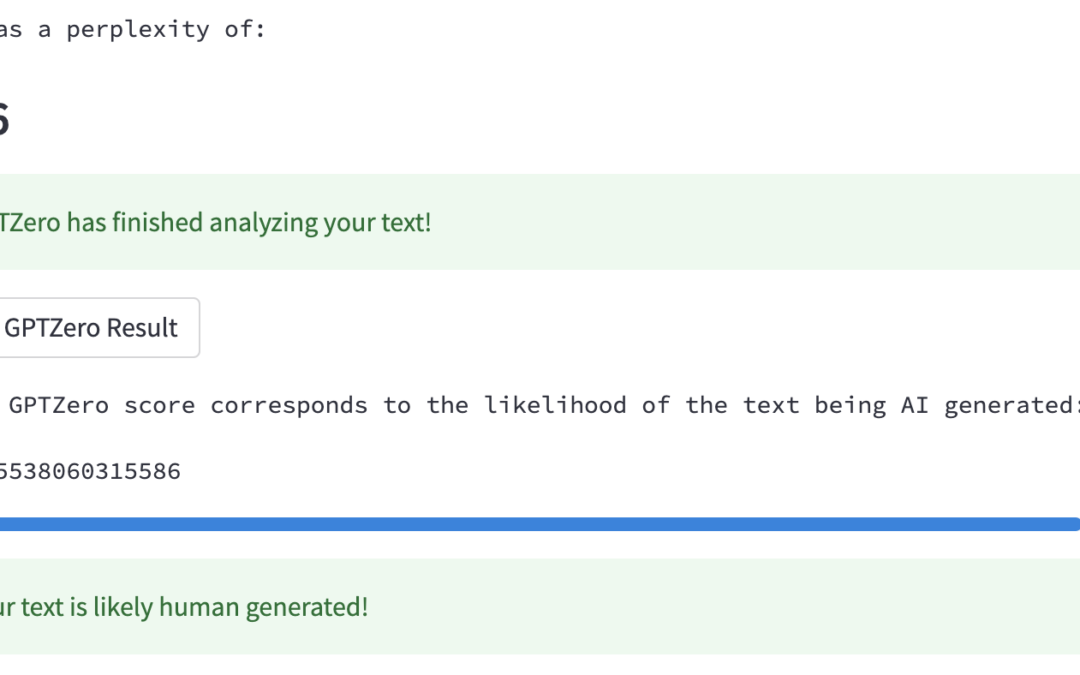Click the blue progress bar
1080x675 pixels.
coord(540,524)
